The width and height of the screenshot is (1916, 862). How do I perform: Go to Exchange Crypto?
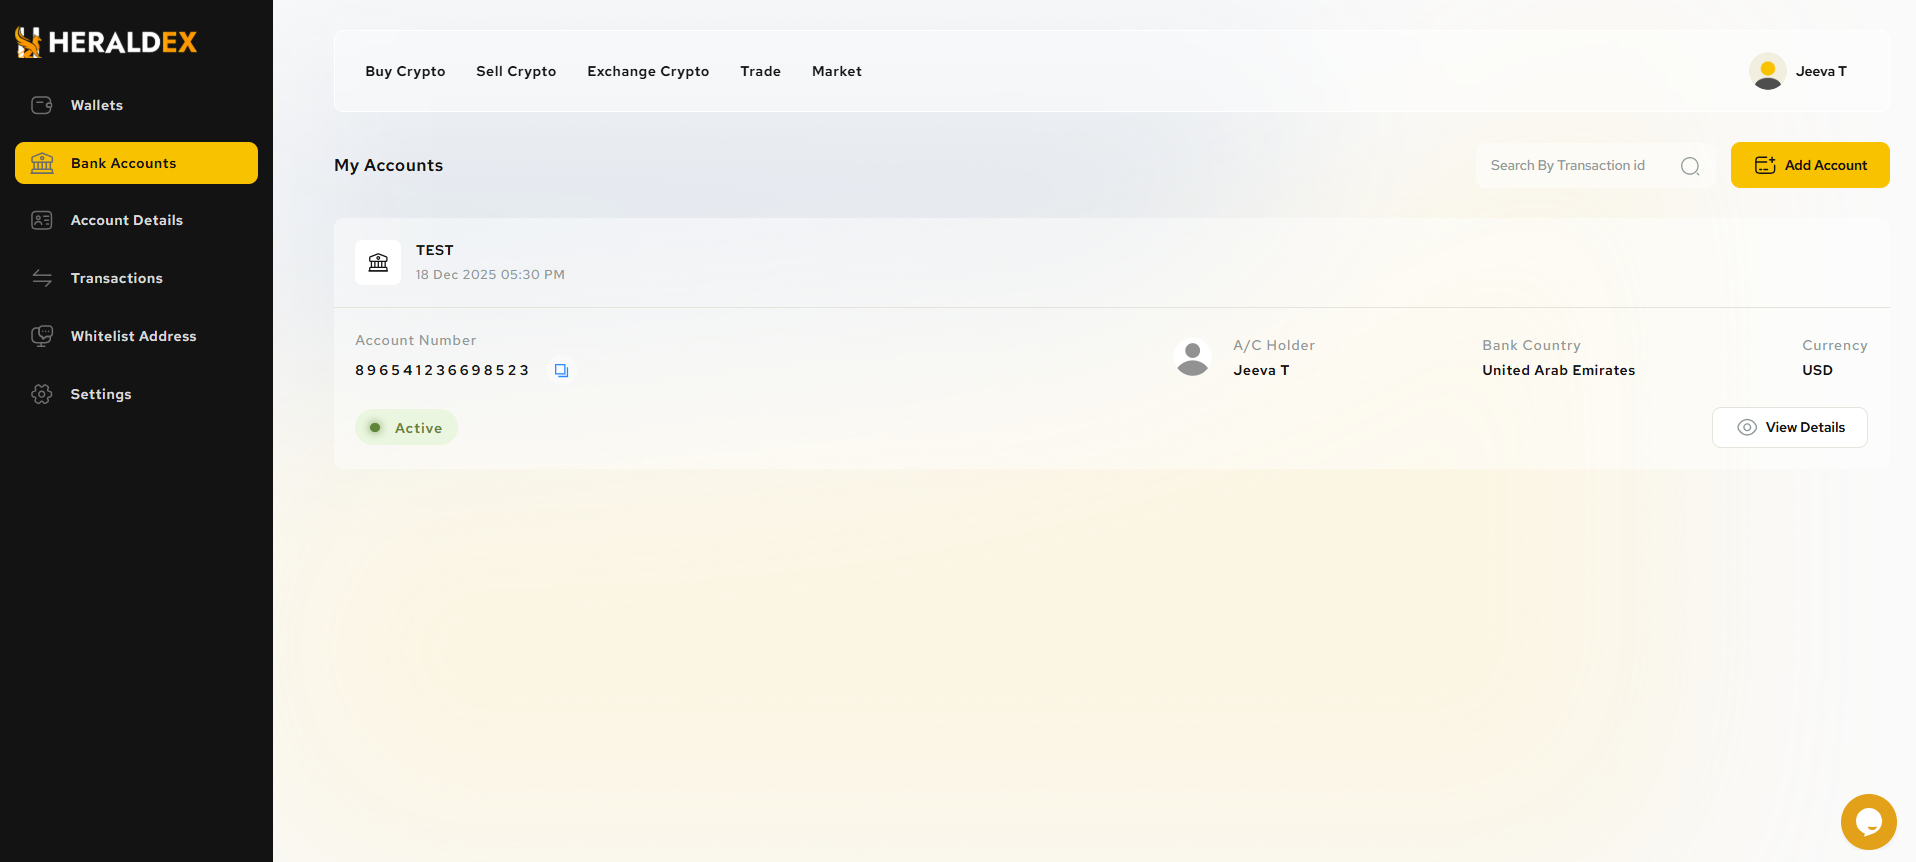click(648, 71)
